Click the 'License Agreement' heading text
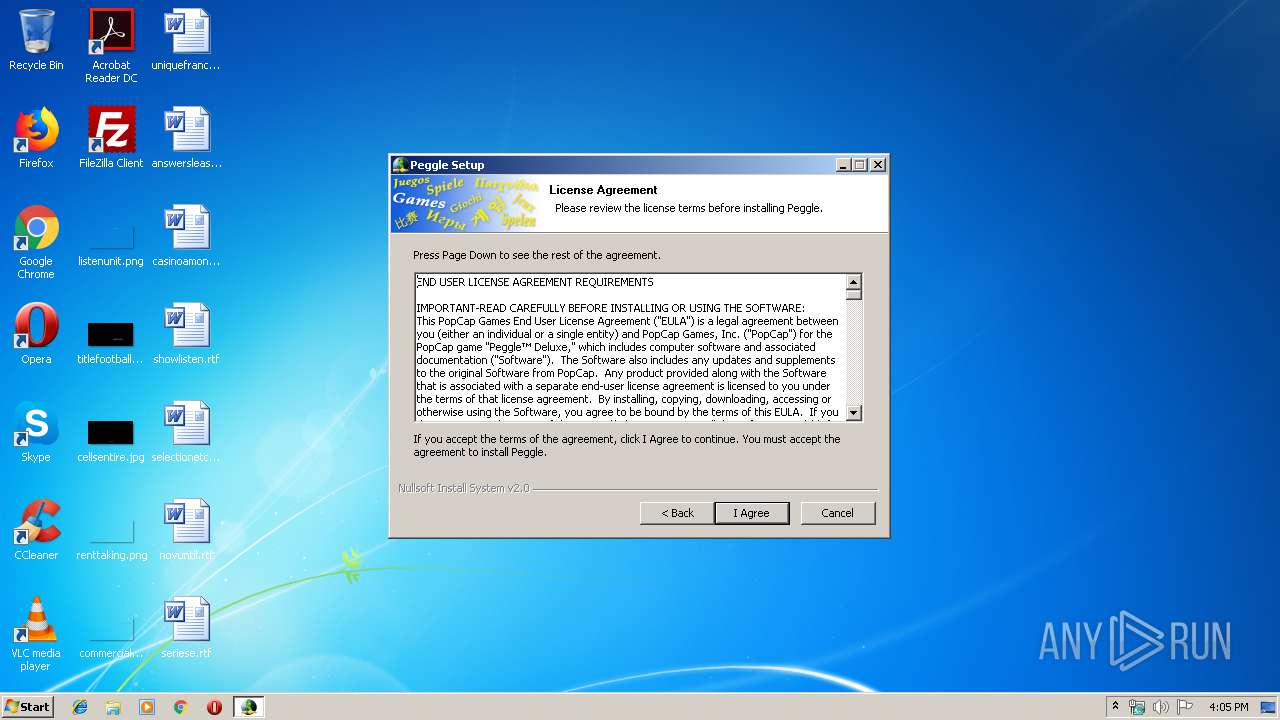 tap(603, 190)
